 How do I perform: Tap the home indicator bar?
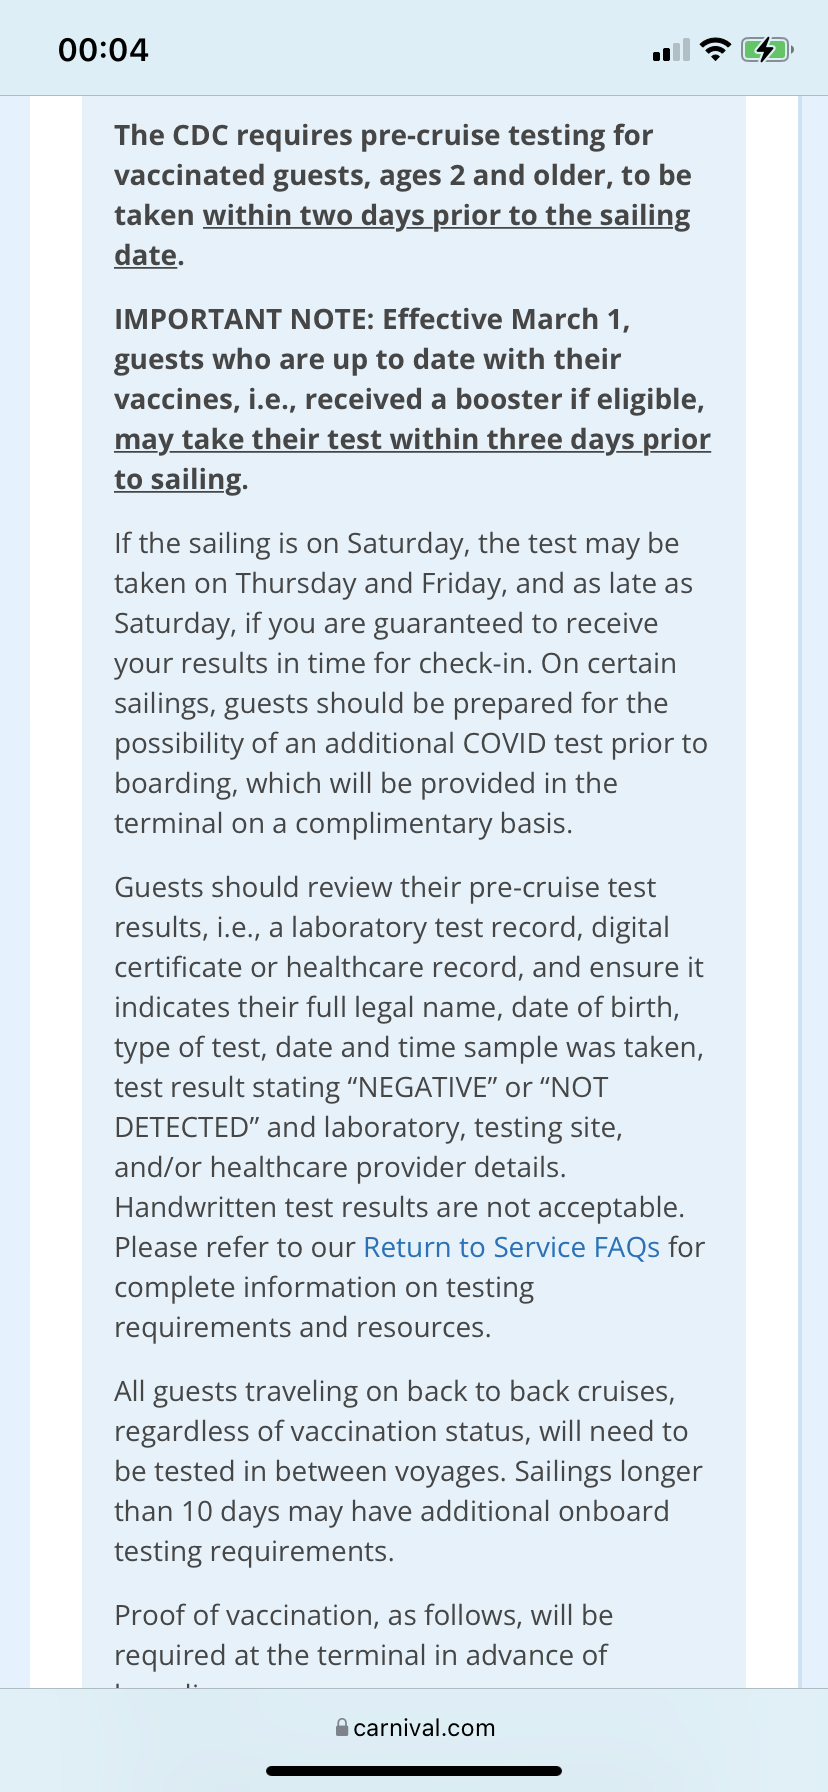[x=414, y=1771]
